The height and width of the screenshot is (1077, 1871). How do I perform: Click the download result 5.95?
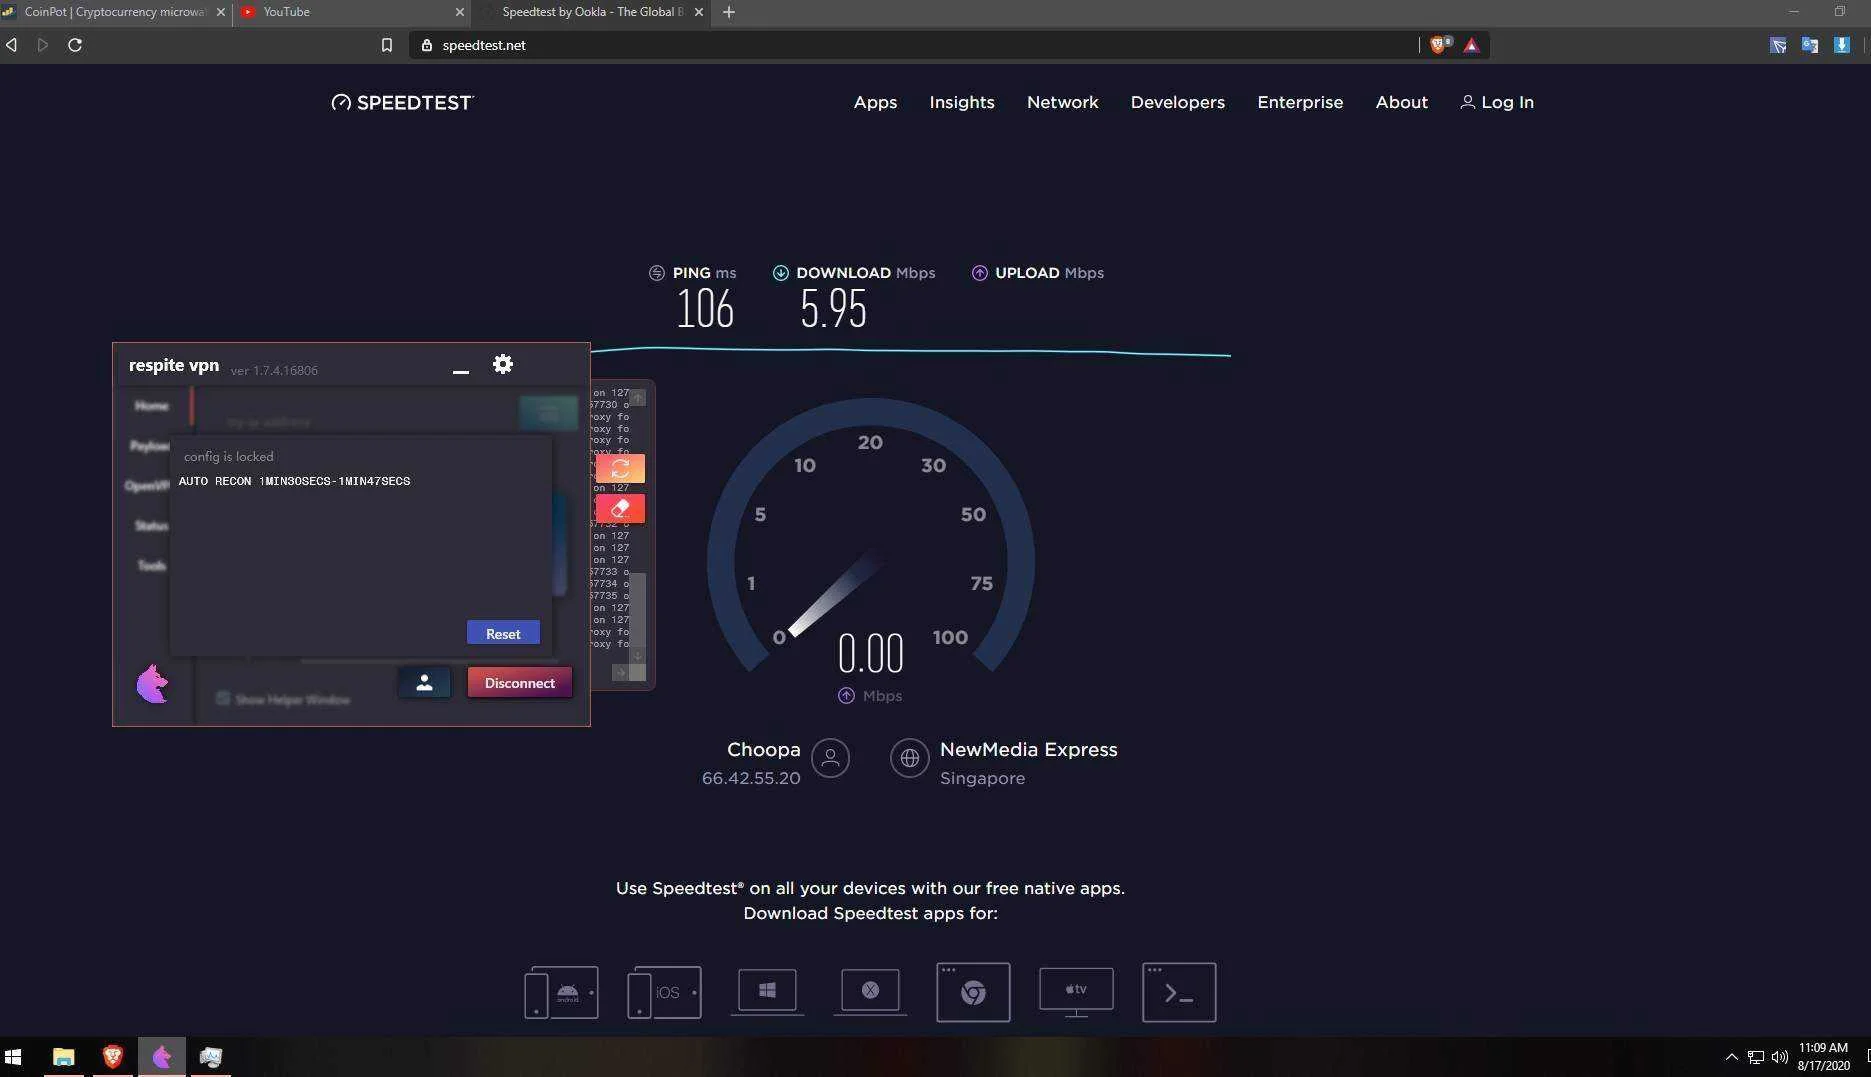pyautogui.click(x=833, y=309)
